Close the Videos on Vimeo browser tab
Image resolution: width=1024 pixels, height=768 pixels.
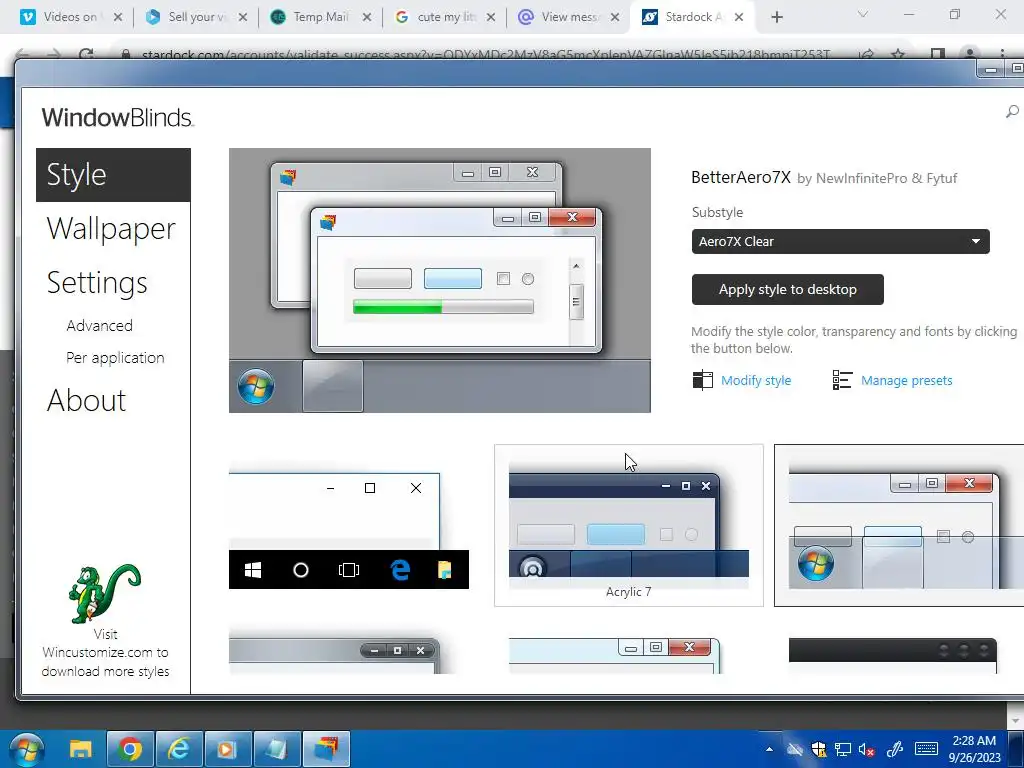coord(118,17)
